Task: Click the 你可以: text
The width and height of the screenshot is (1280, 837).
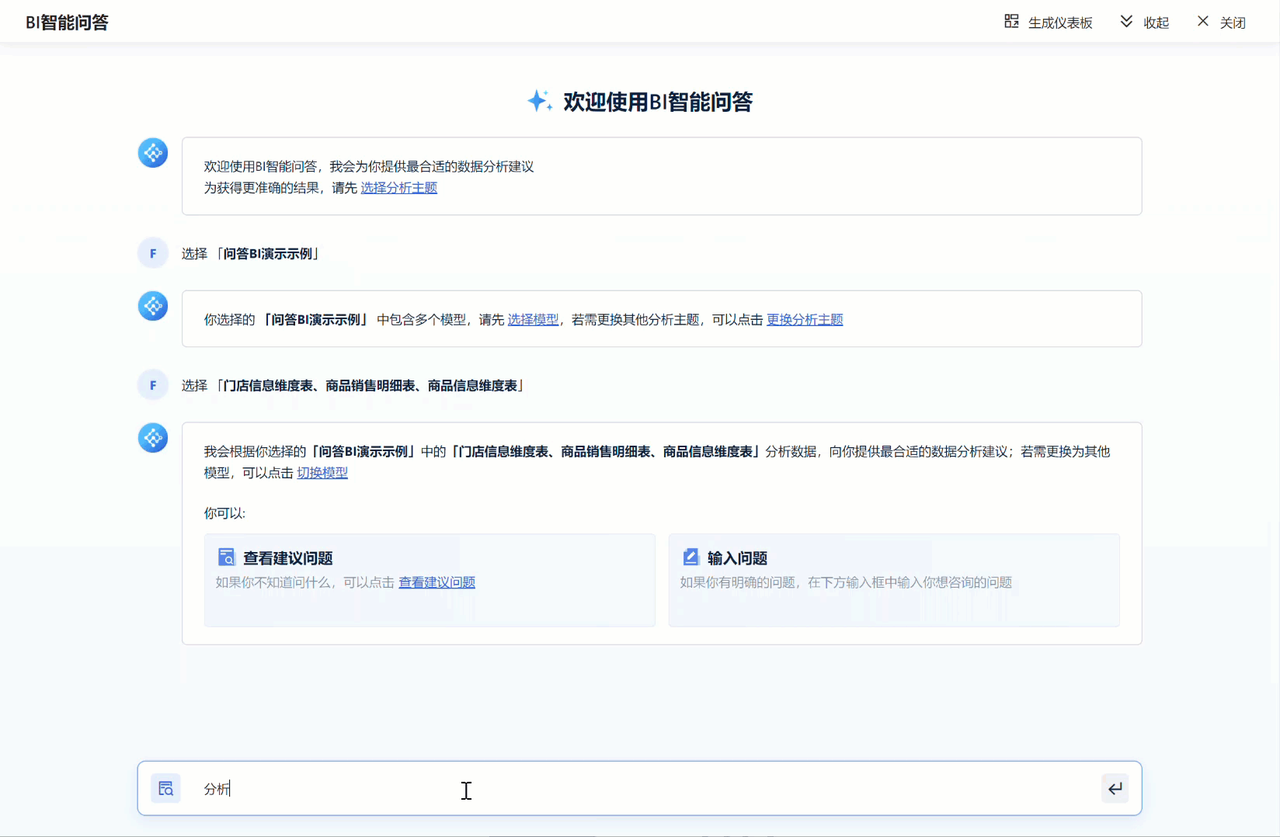Action: pos(225,513)
